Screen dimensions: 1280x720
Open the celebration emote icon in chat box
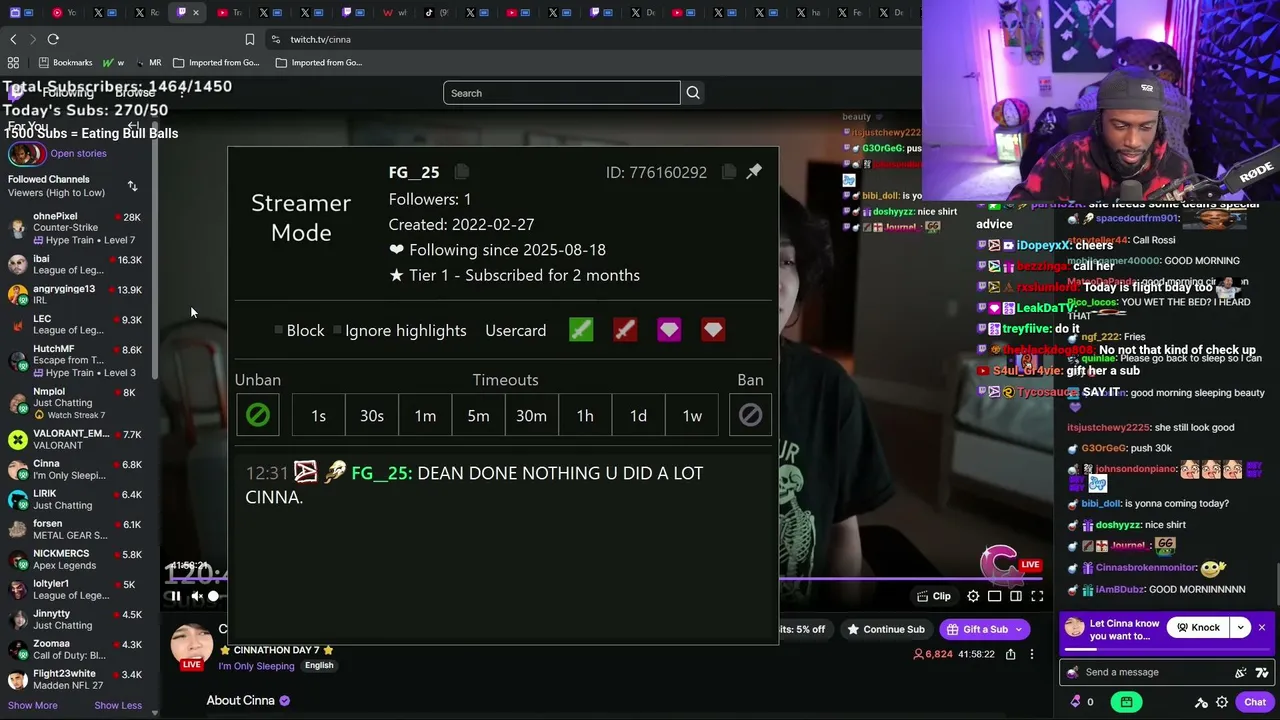[x=1241, y=673]
